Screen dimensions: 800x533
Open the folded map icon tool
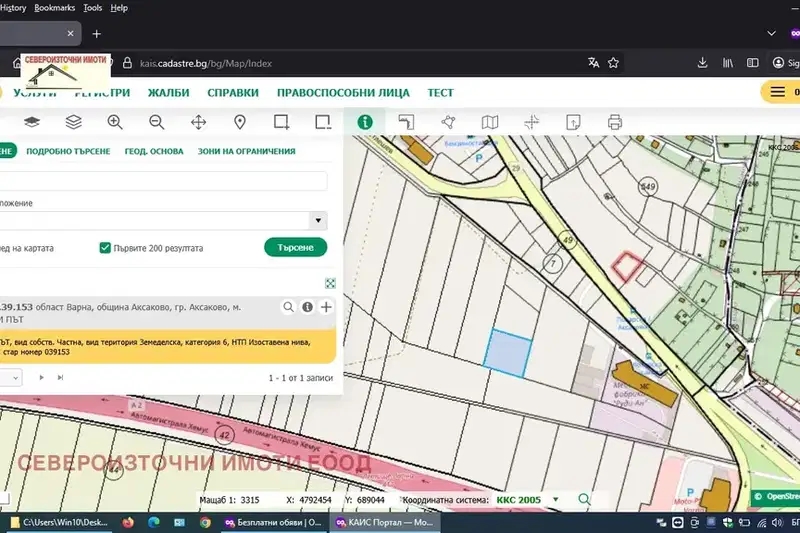point(490,122)
